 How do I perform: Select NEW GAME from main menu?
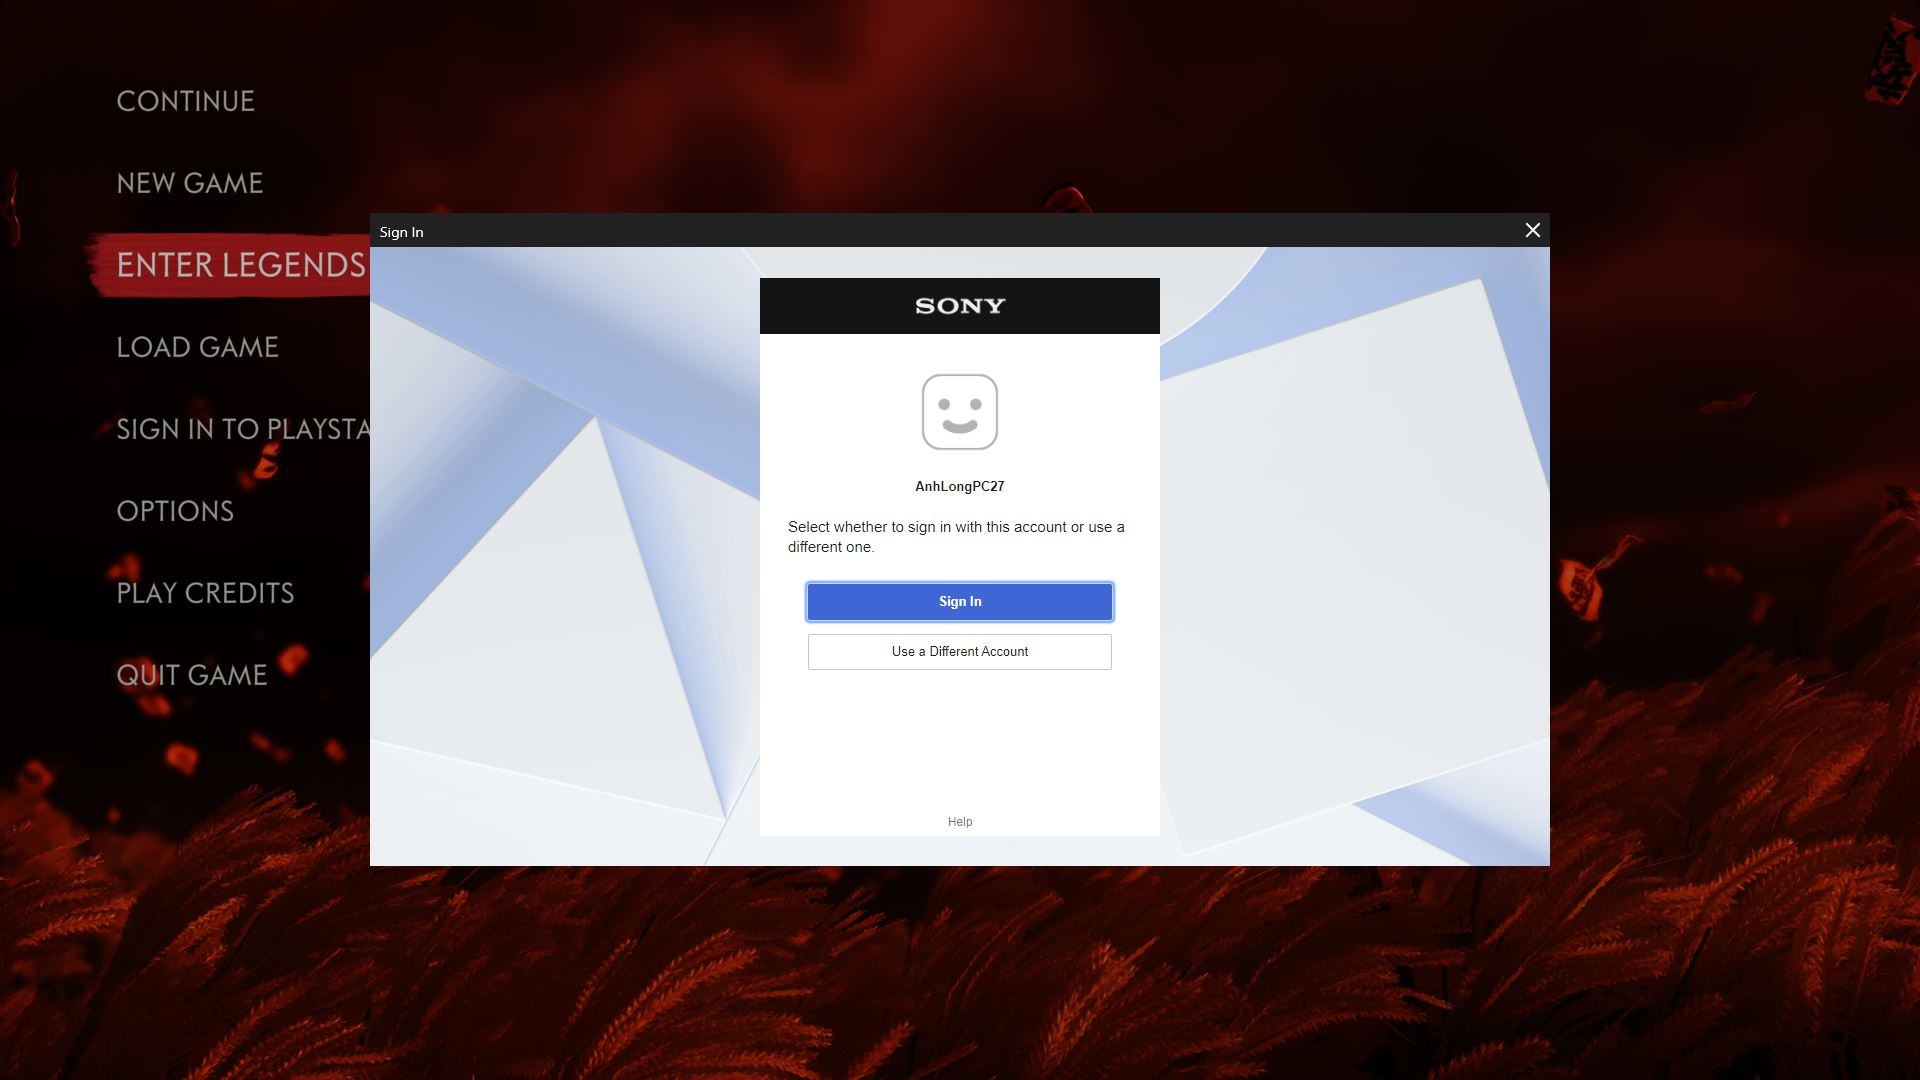(189, 182)
